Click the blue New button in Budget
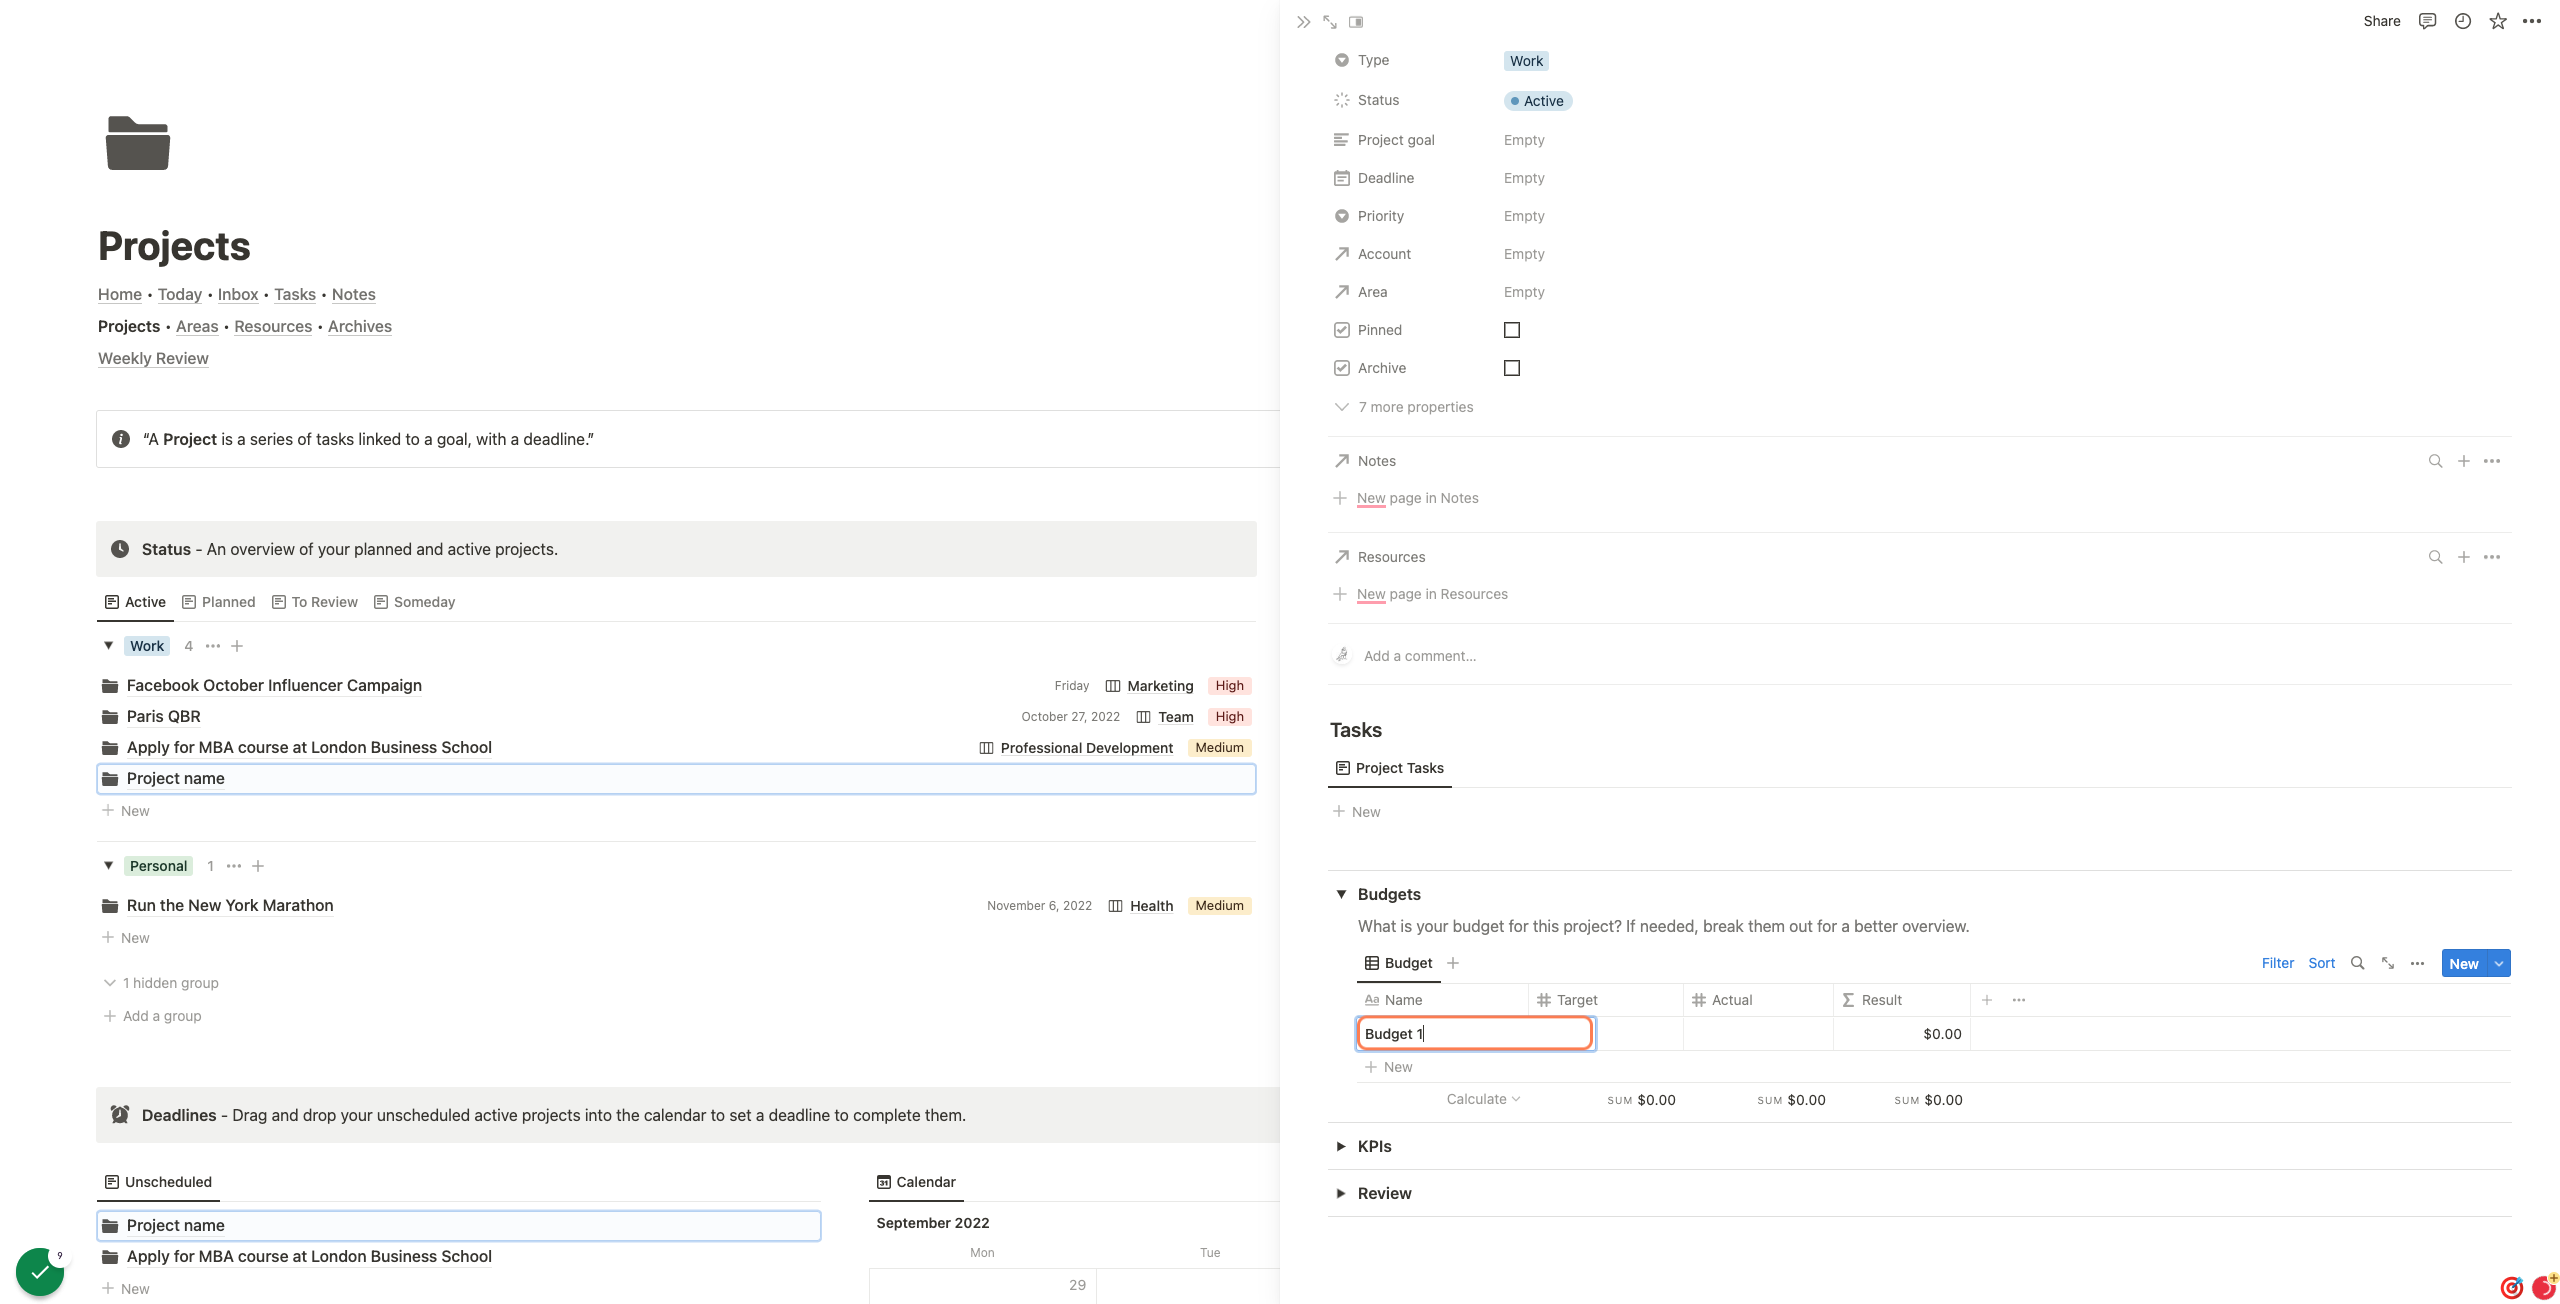Screen dimensions: 2560x1304 tap(2464, 963)
